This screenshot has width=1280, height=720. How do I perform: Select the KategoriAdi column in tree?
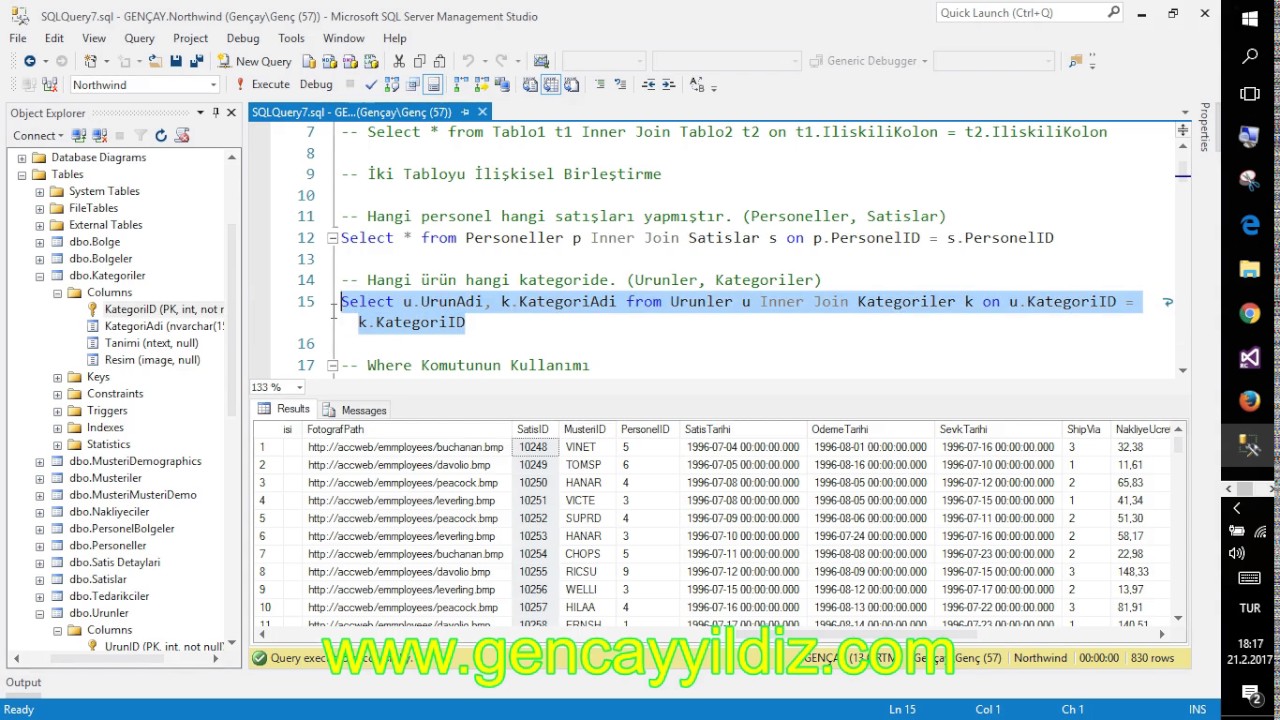pyautogui.click(x=164, y=326)
